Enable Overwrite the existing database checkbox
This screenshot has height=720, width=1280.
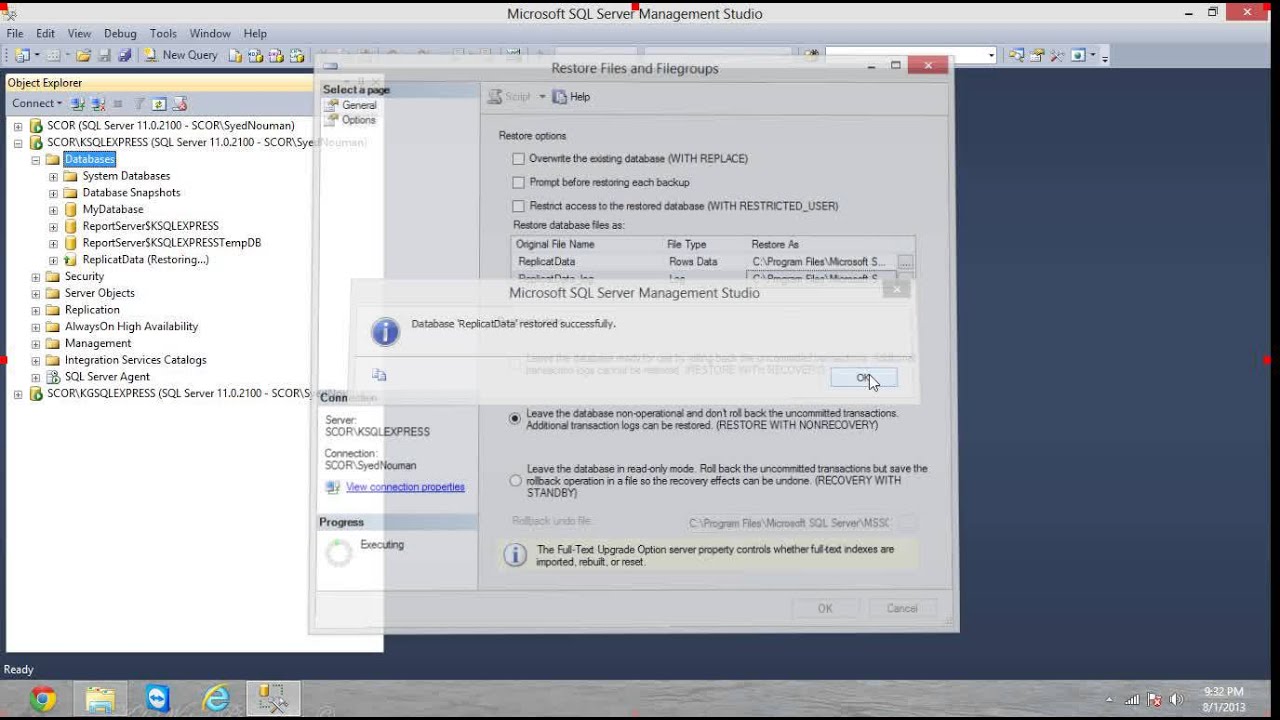click(x=518, y=159)
